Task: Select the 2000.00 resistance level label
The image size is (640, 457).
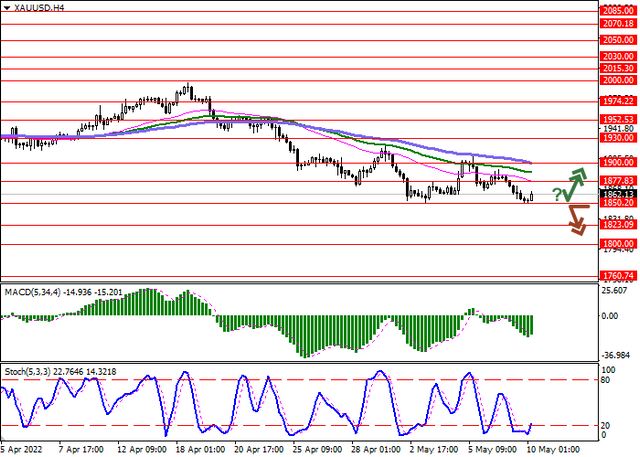Action: (619, 80)
